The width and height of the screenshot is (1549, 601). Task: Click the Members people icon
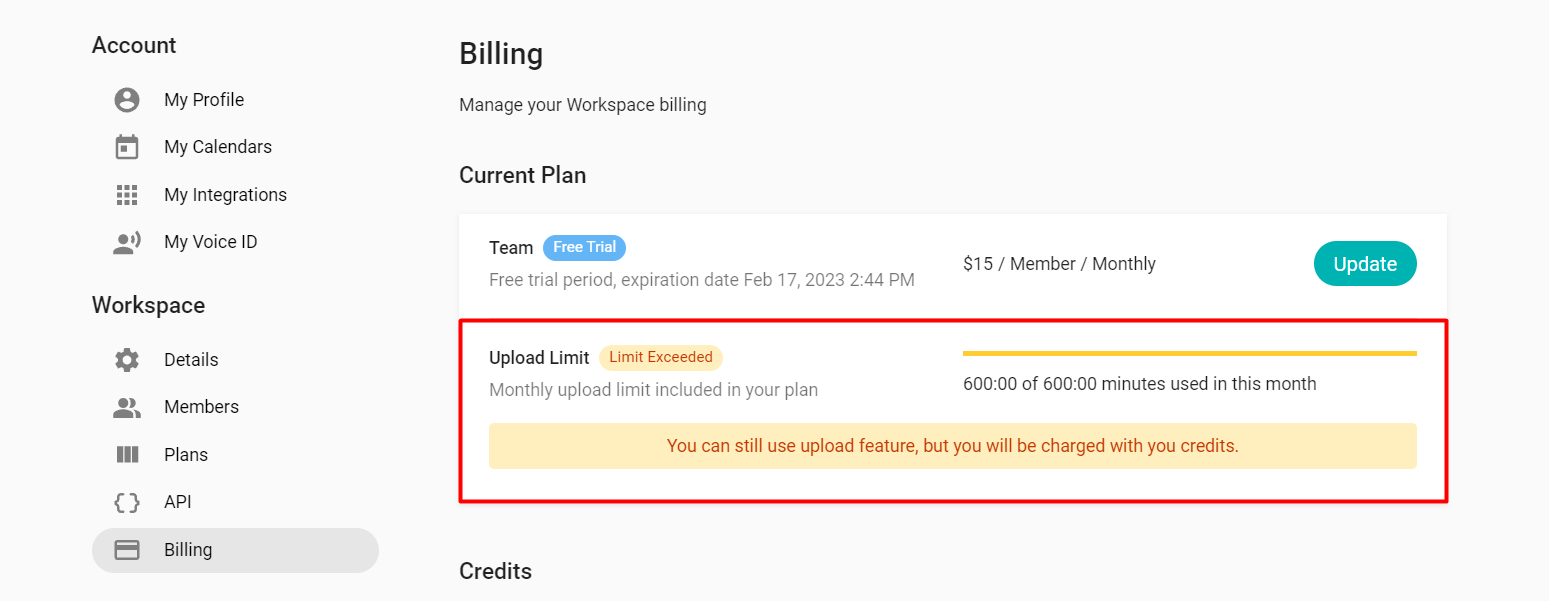click(127, 407)
